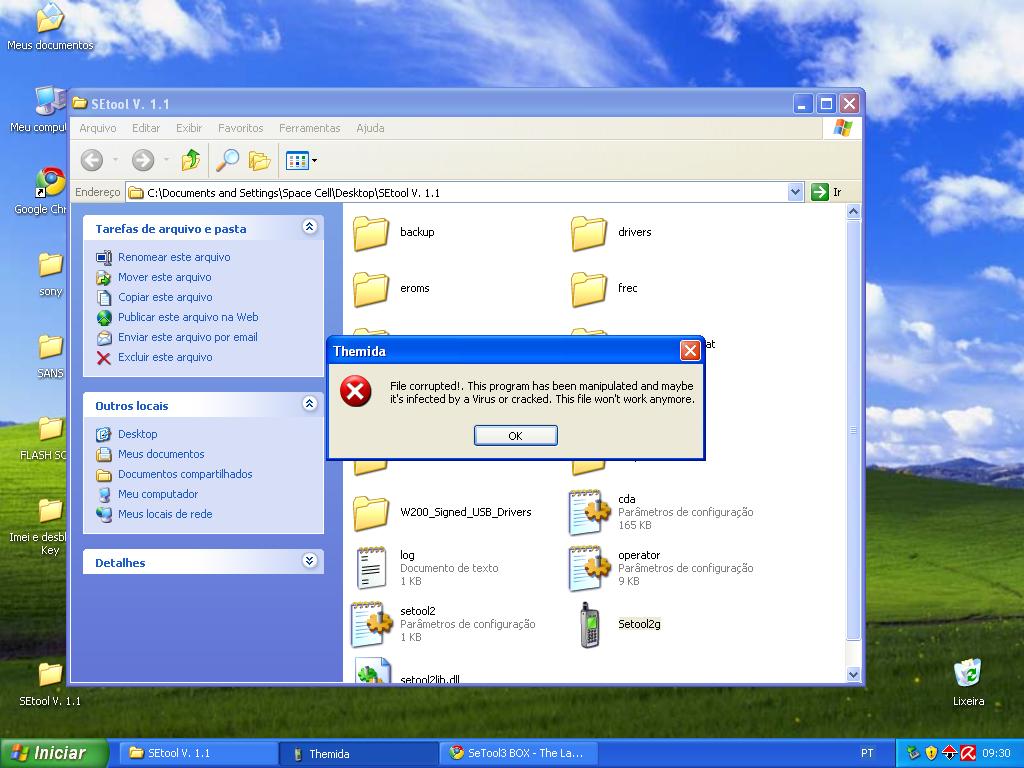Image resolution: width=1024 pixels, height=768 pixels.
Task: Collapse Tarefas de arquivo e pasta panel
Action: [x=310, y=227]
